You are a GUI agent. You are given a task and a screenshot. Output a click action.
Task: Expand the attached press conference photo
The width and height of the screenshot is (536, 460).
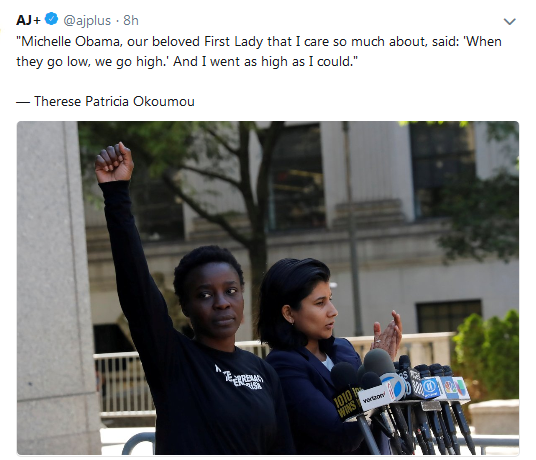point(268,288)
